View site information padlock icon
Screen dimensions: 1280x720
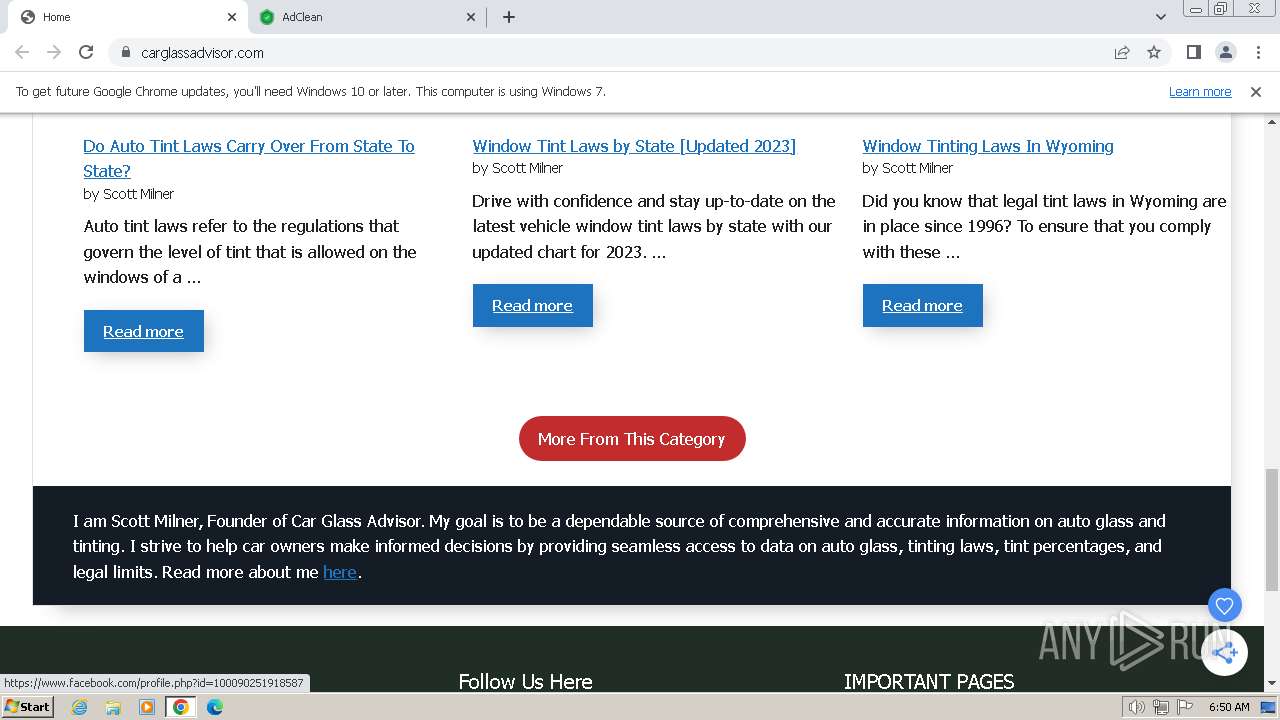pyautogui.click(x=125, y=52)
